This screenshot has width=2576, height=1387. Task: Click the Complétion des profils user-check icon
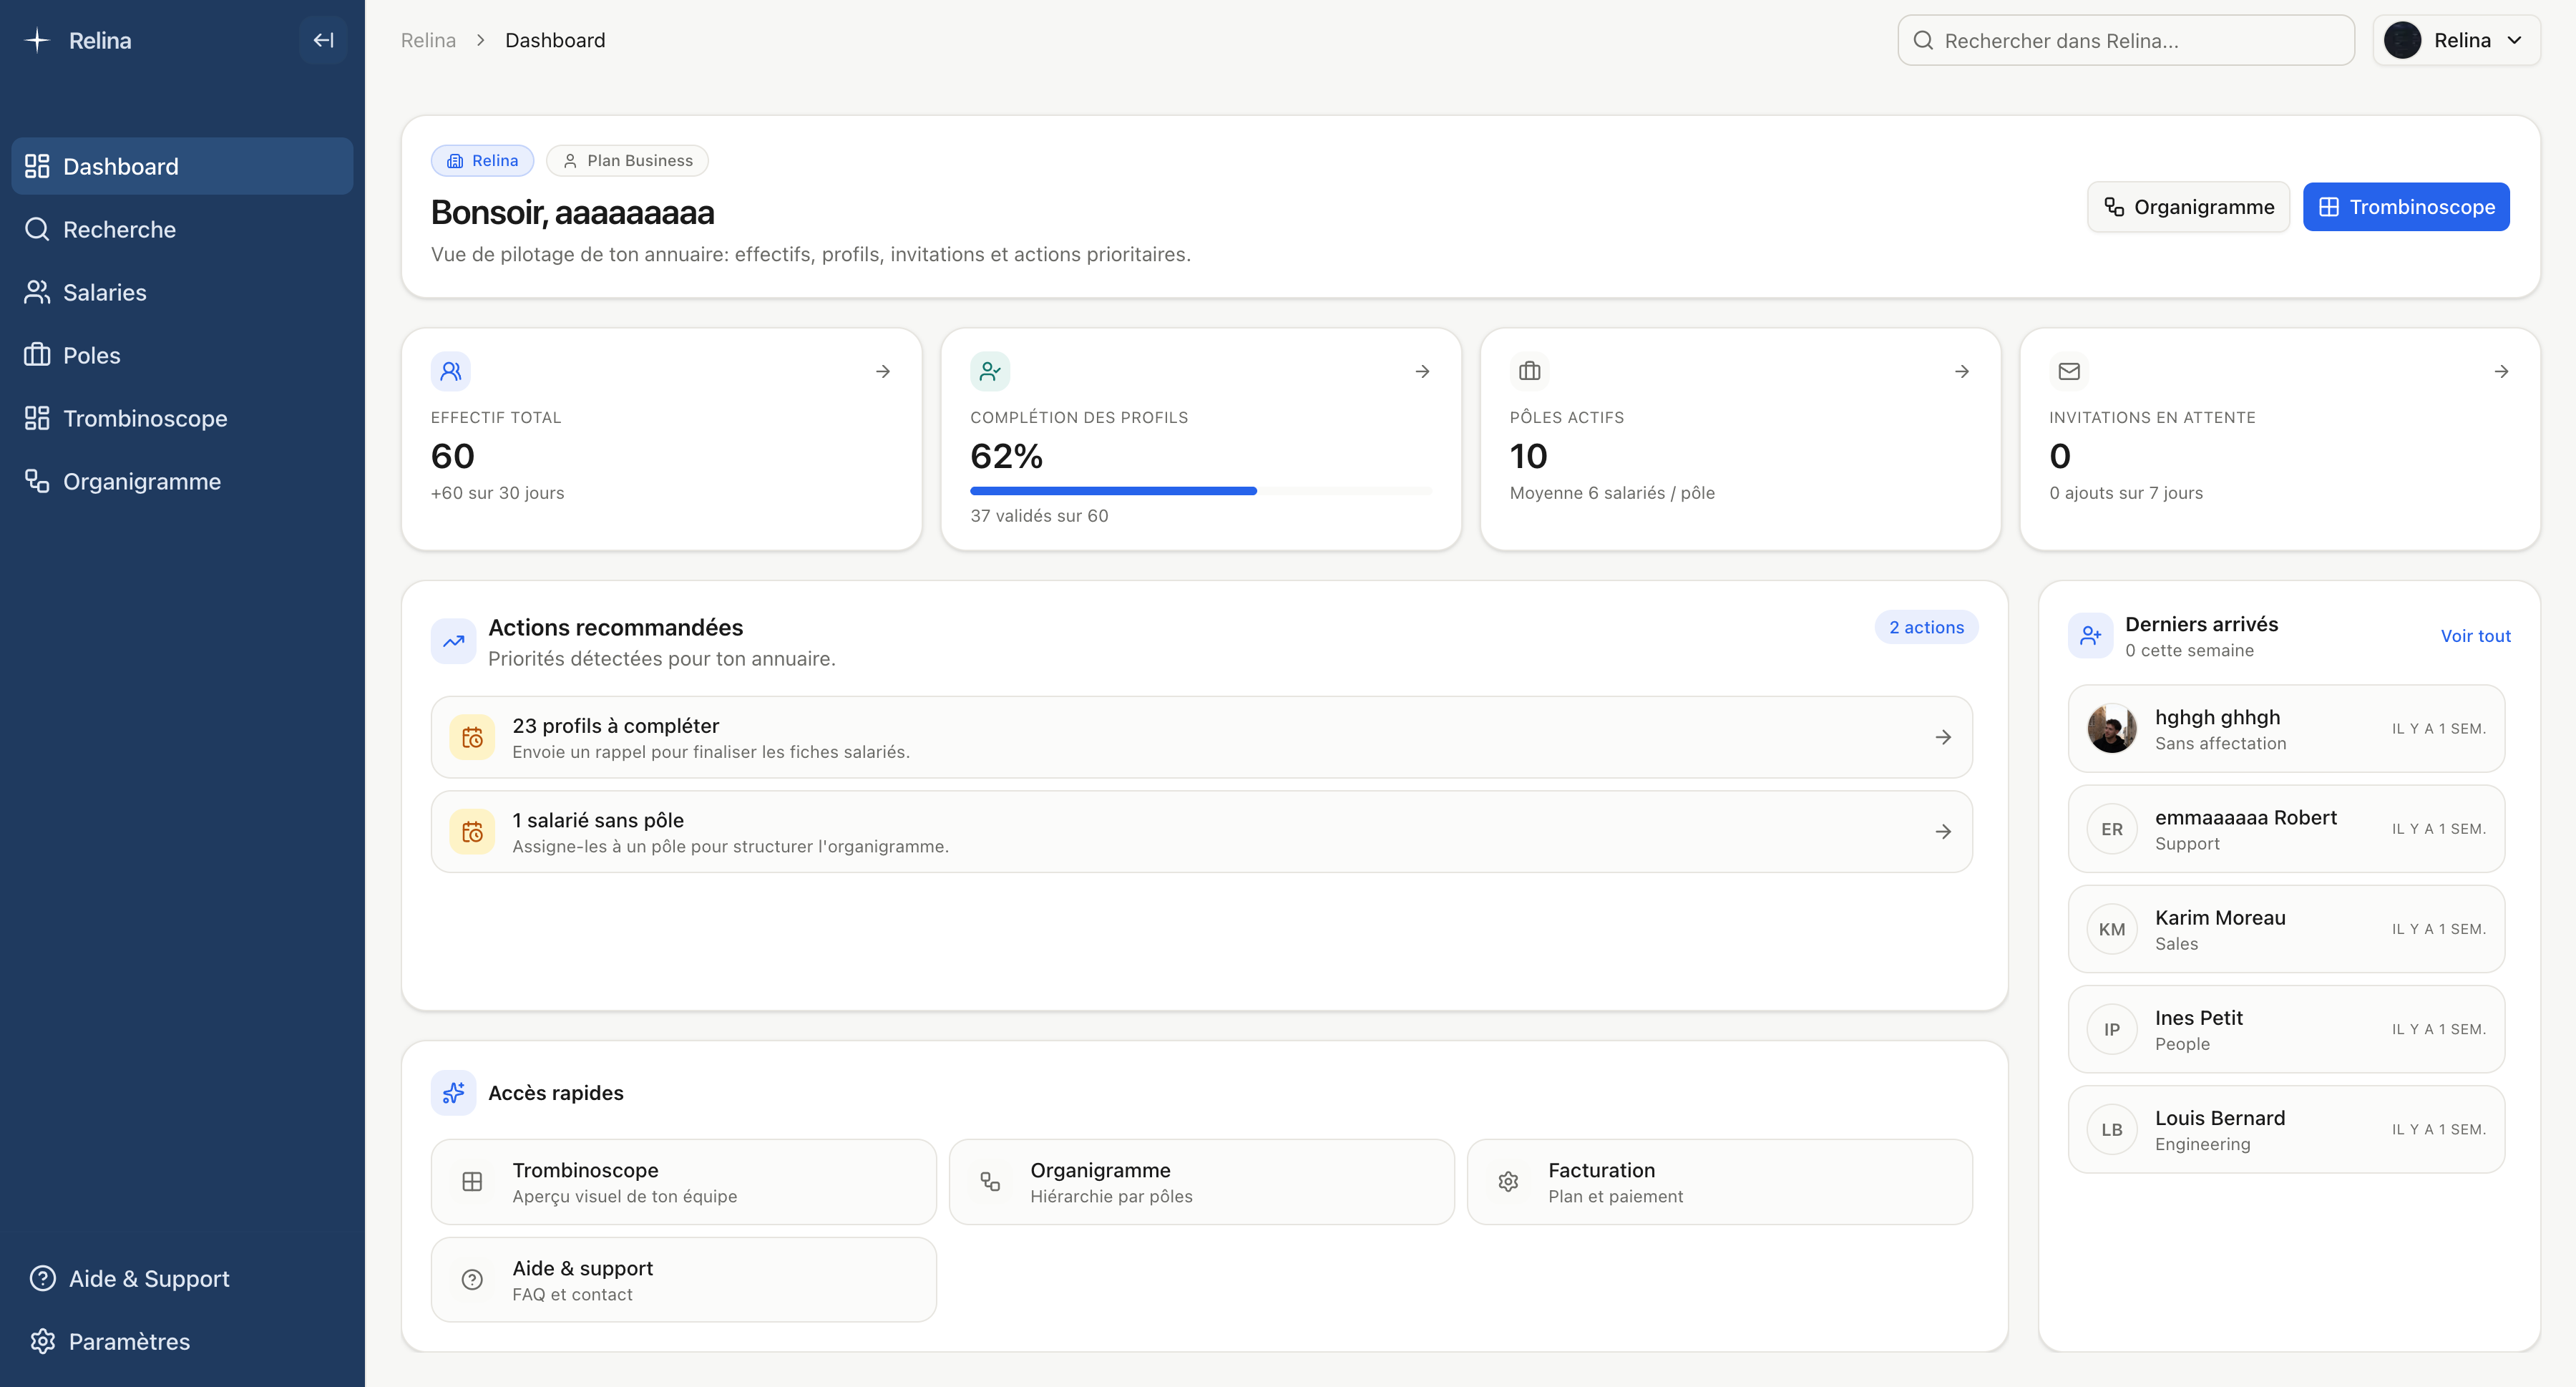coord(990,371)
